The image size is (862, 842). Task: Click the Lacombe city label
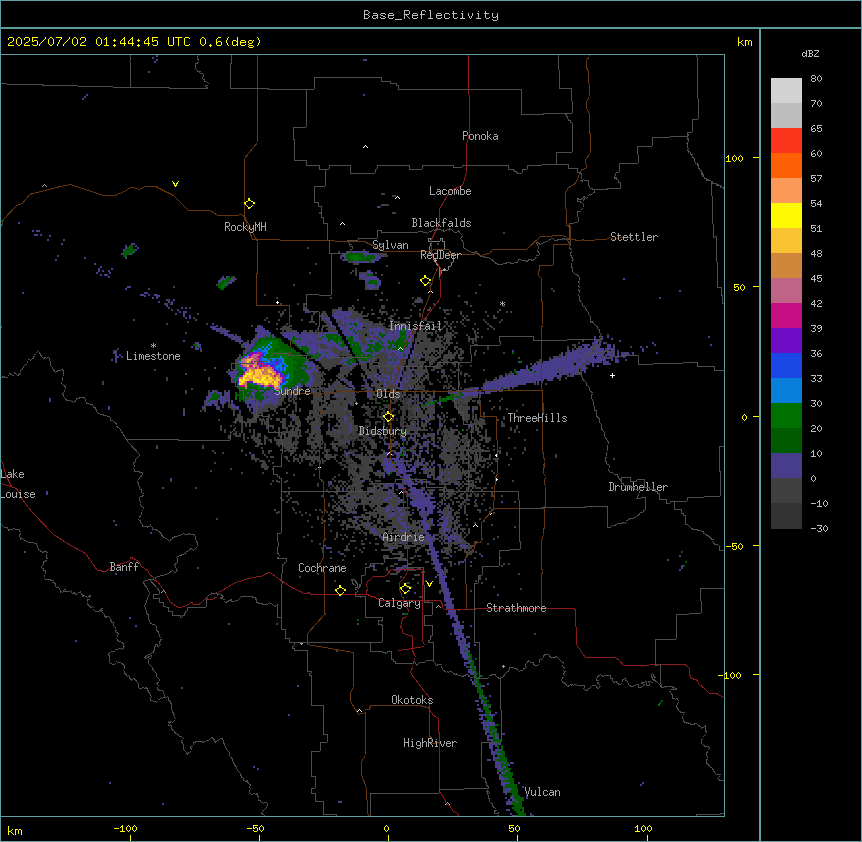[x=450, y=191]
